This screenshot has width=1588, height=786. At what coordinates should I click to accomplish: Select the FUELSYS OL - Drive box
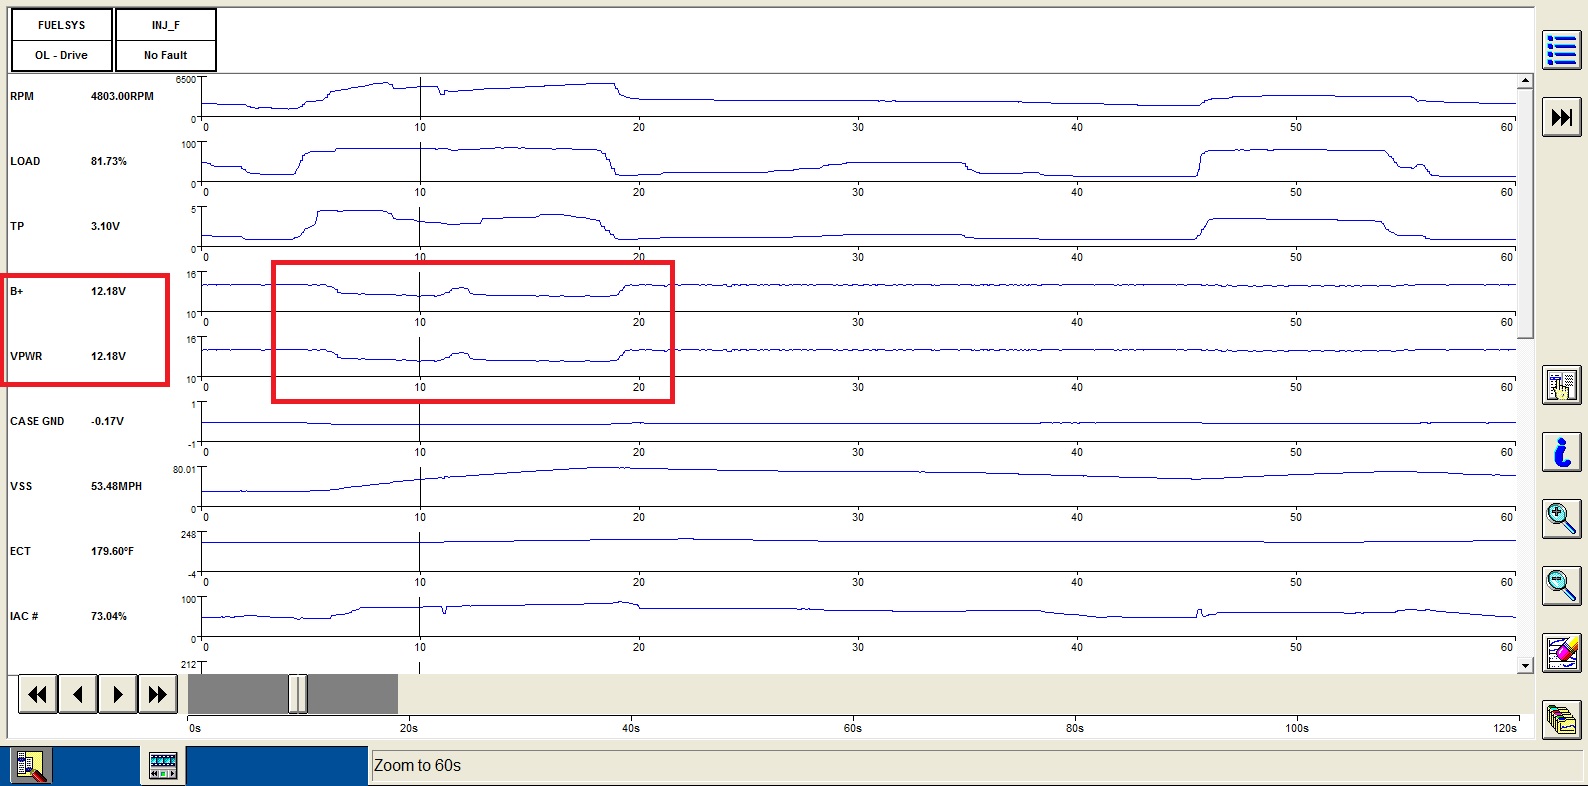coord(61,40)
